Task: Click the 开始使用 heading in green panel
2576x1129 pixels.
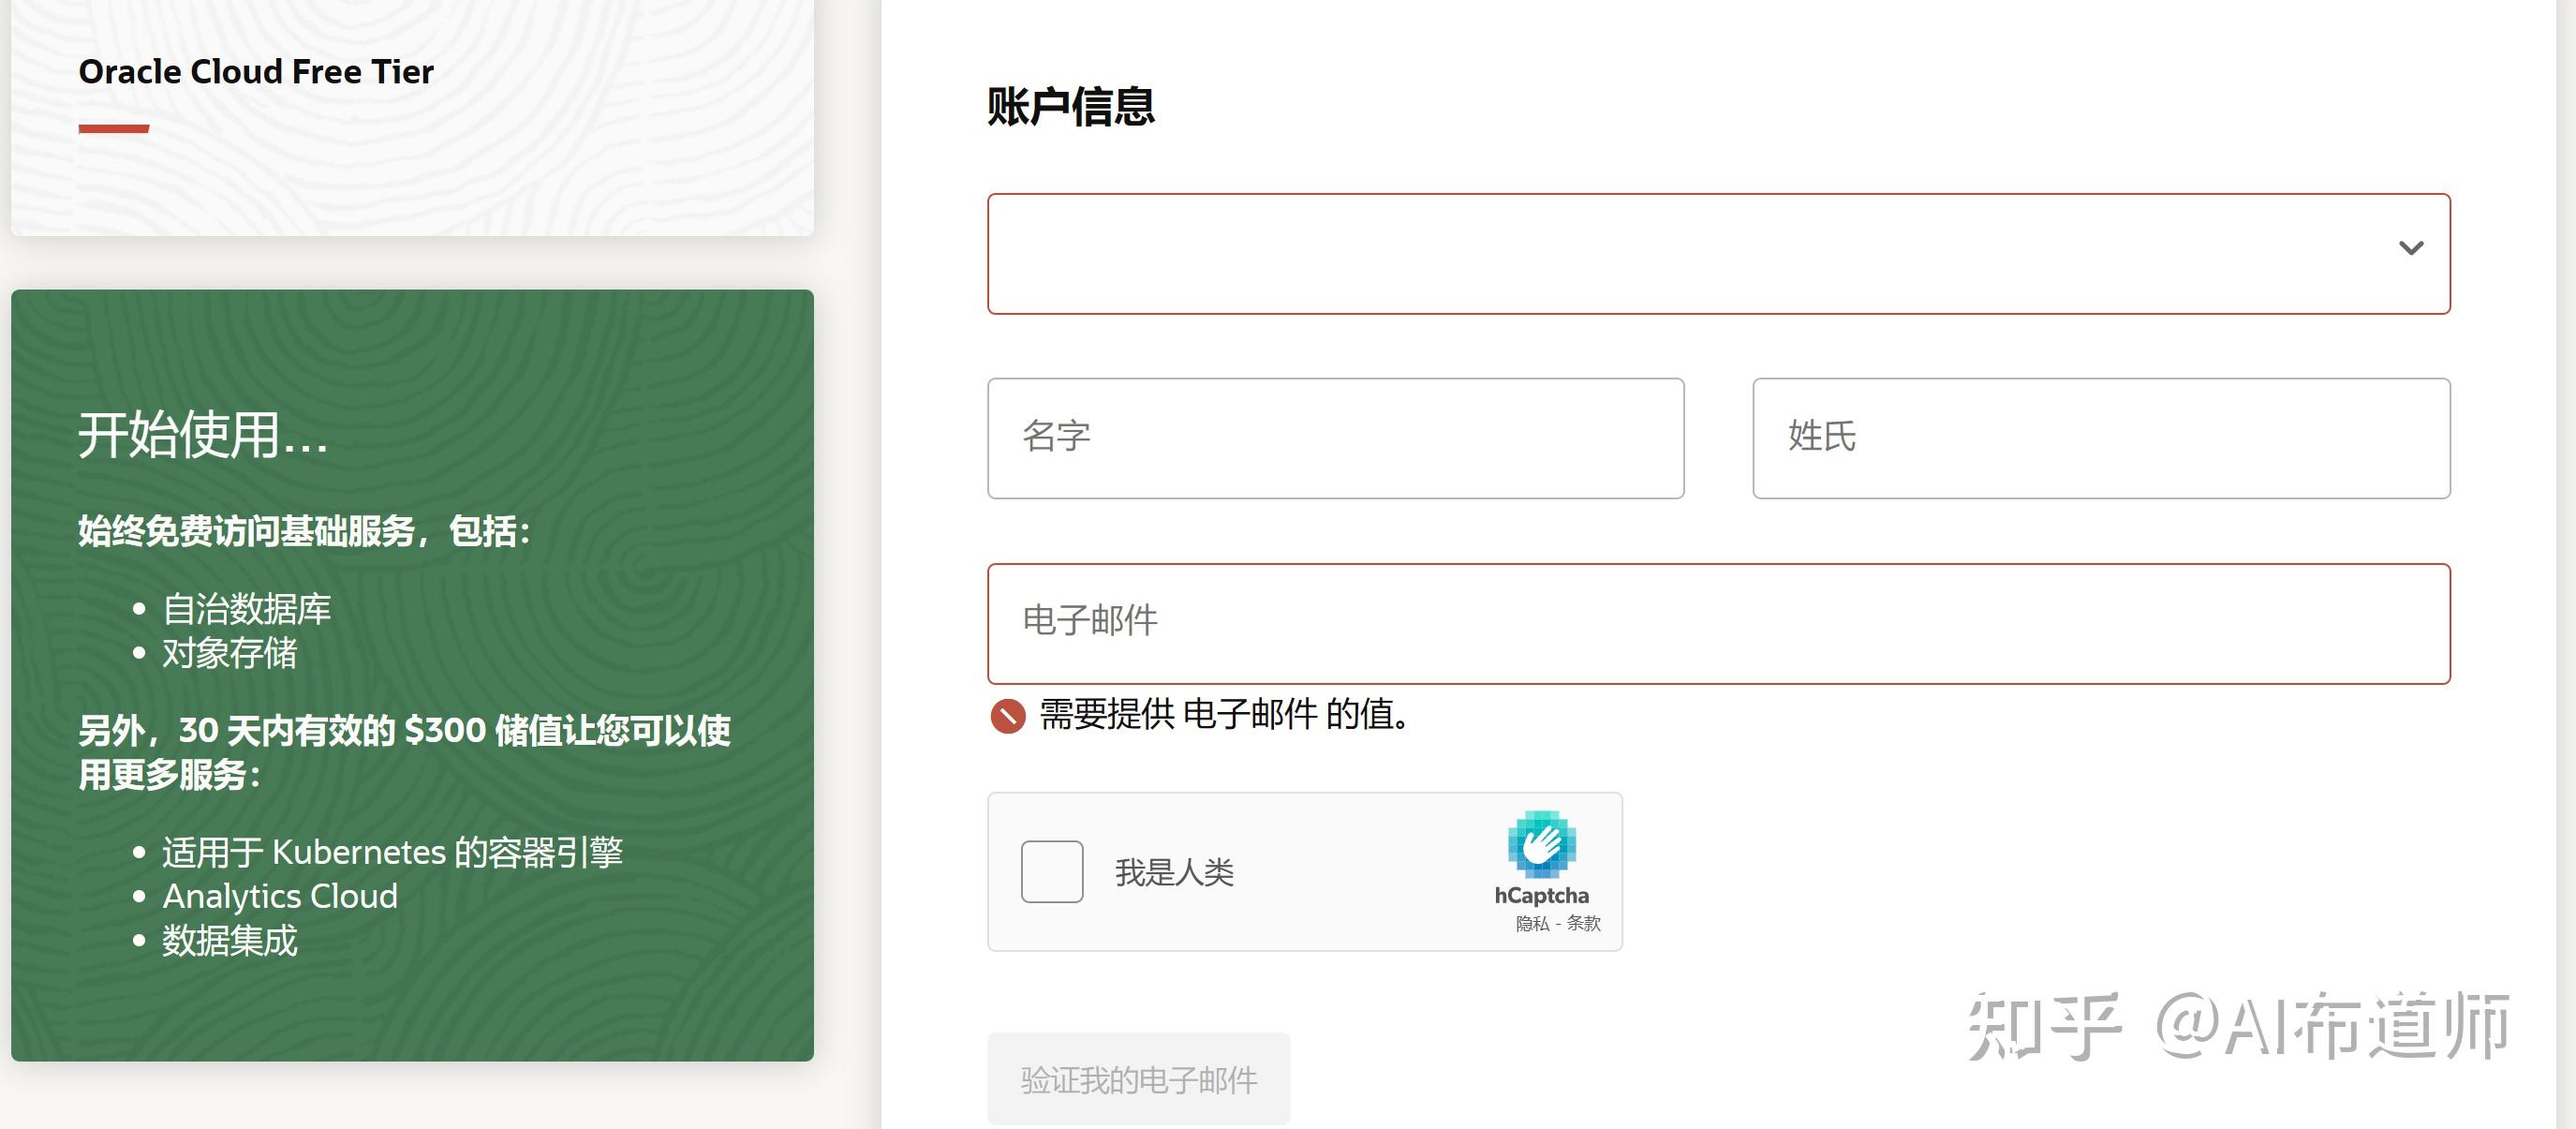Action: point(200,437)
